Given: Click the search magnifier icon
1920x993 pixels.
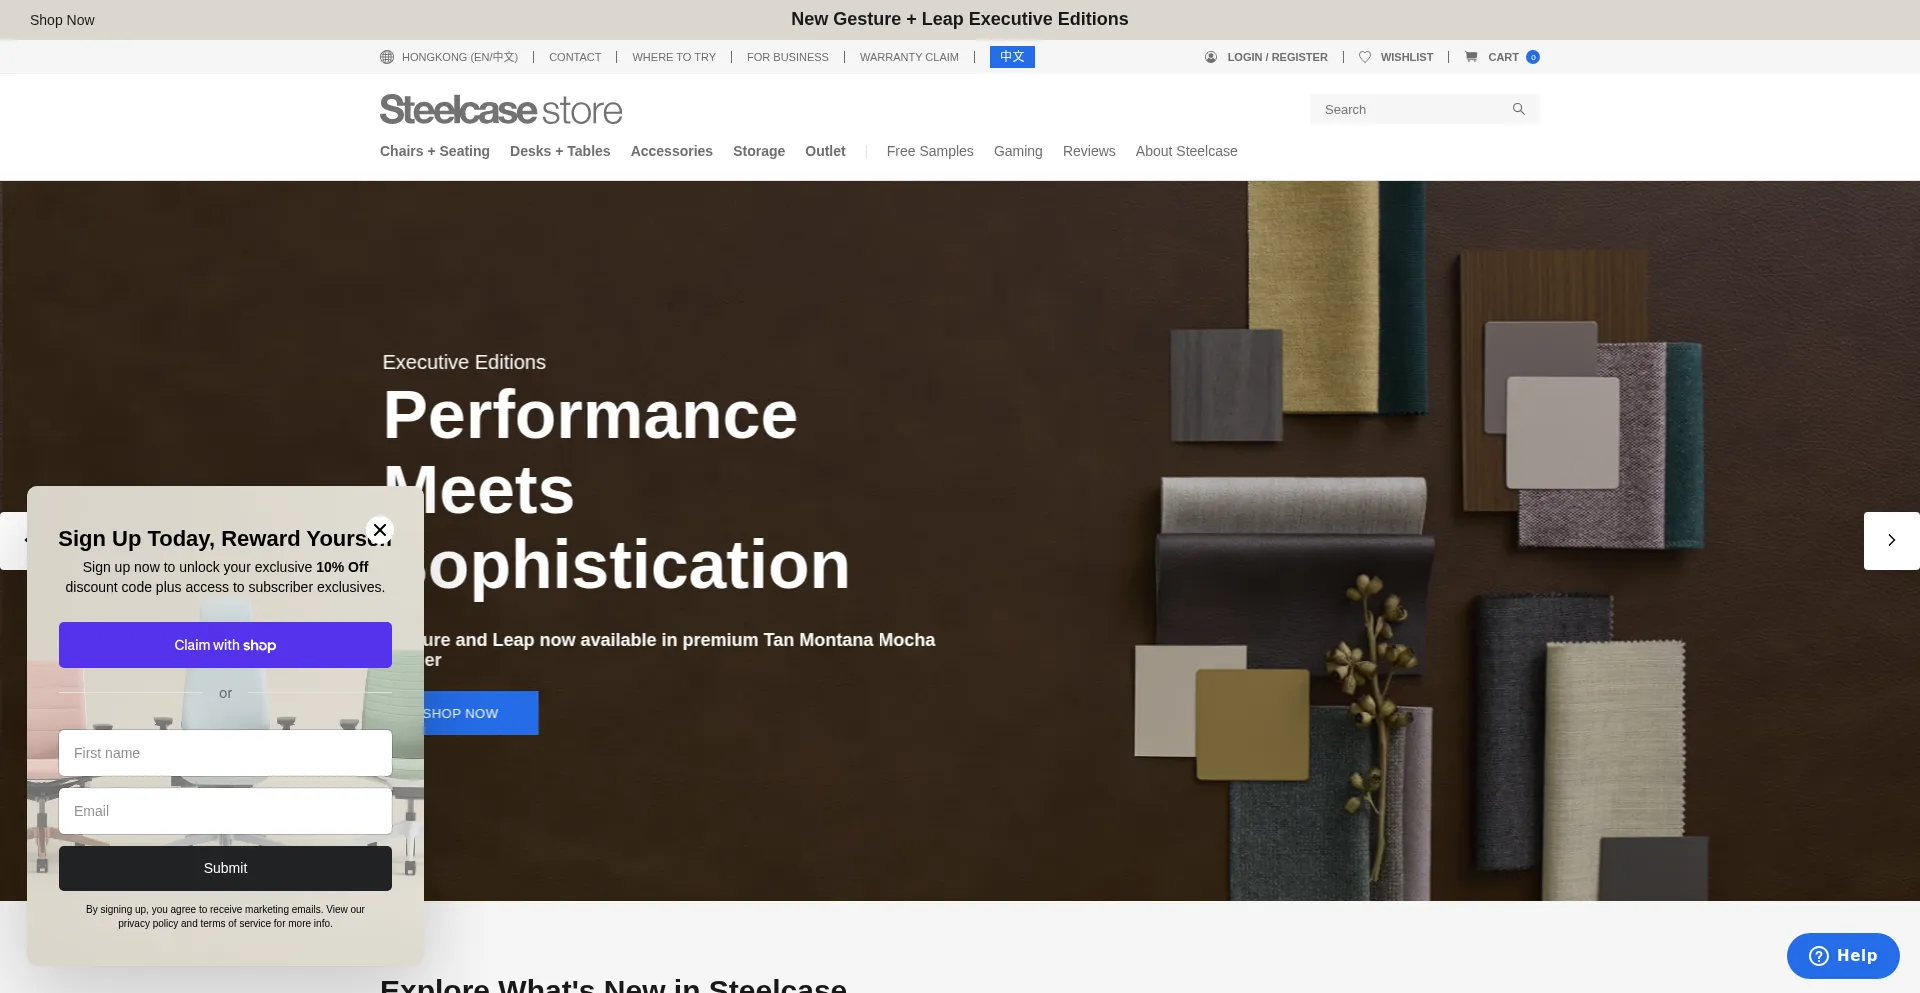Looking at the screenshot, I should pyautogui.click(x=1519, y=109).
